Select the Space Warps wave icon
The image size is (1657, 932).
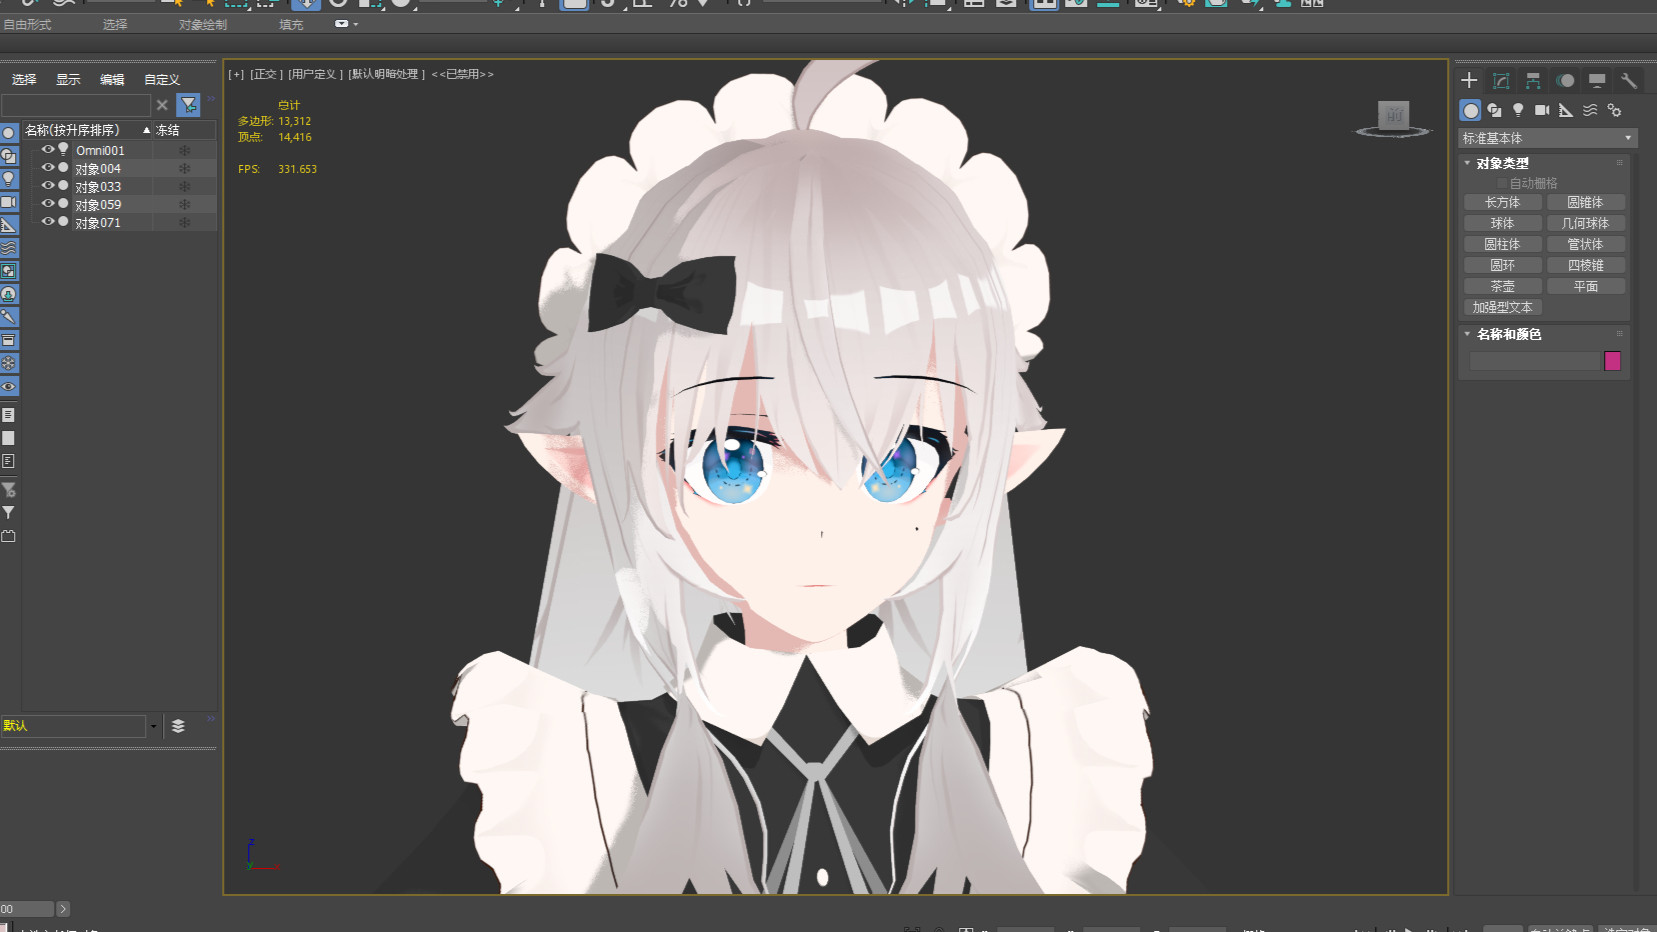(x=1590, y=110)
